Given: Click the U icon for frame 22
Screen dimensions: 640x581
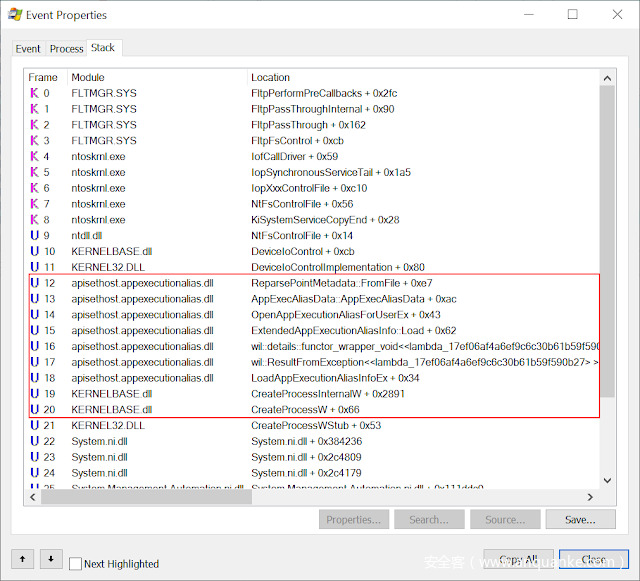Looking at the screenshot, I should [x=35, y=441].
